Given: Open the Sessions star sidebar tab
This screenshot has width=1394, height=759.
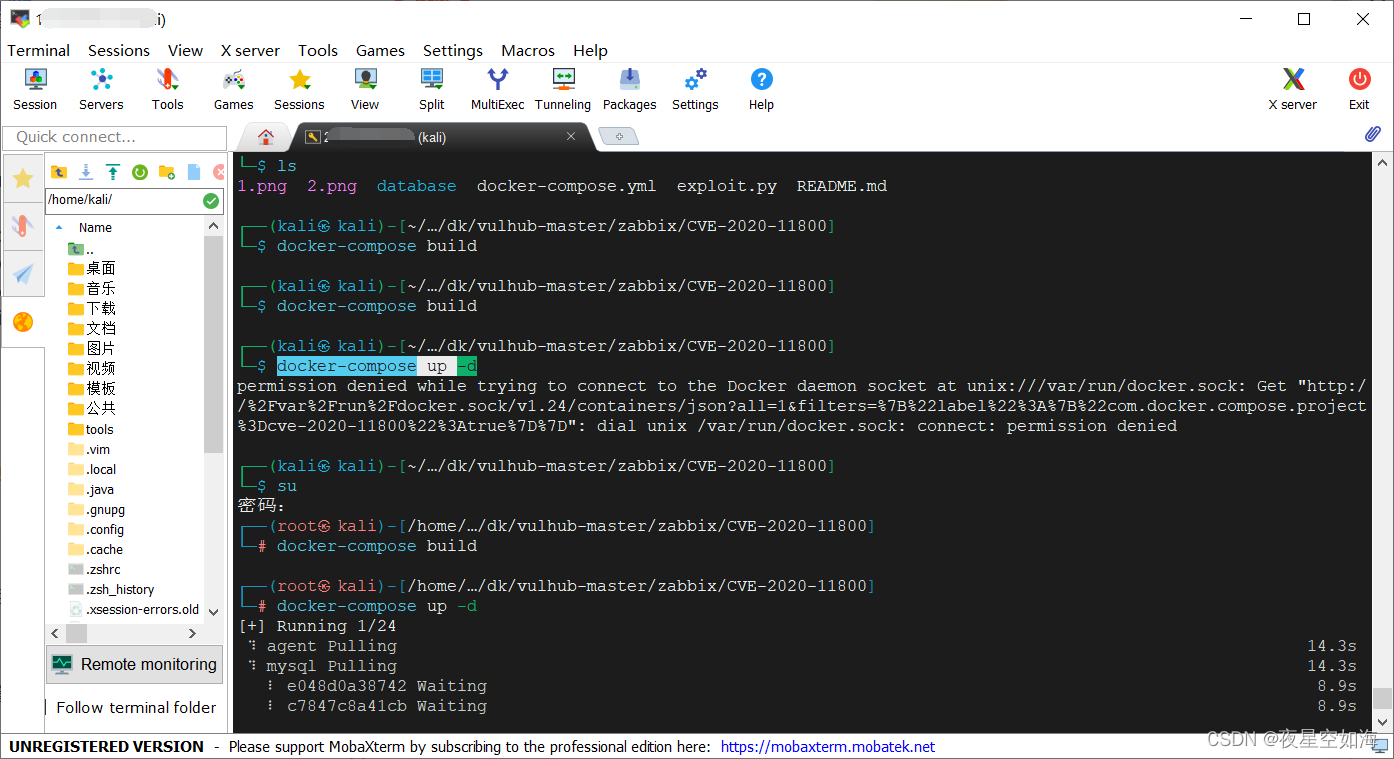Looking at the screenshot, I should tap(23, 178).
